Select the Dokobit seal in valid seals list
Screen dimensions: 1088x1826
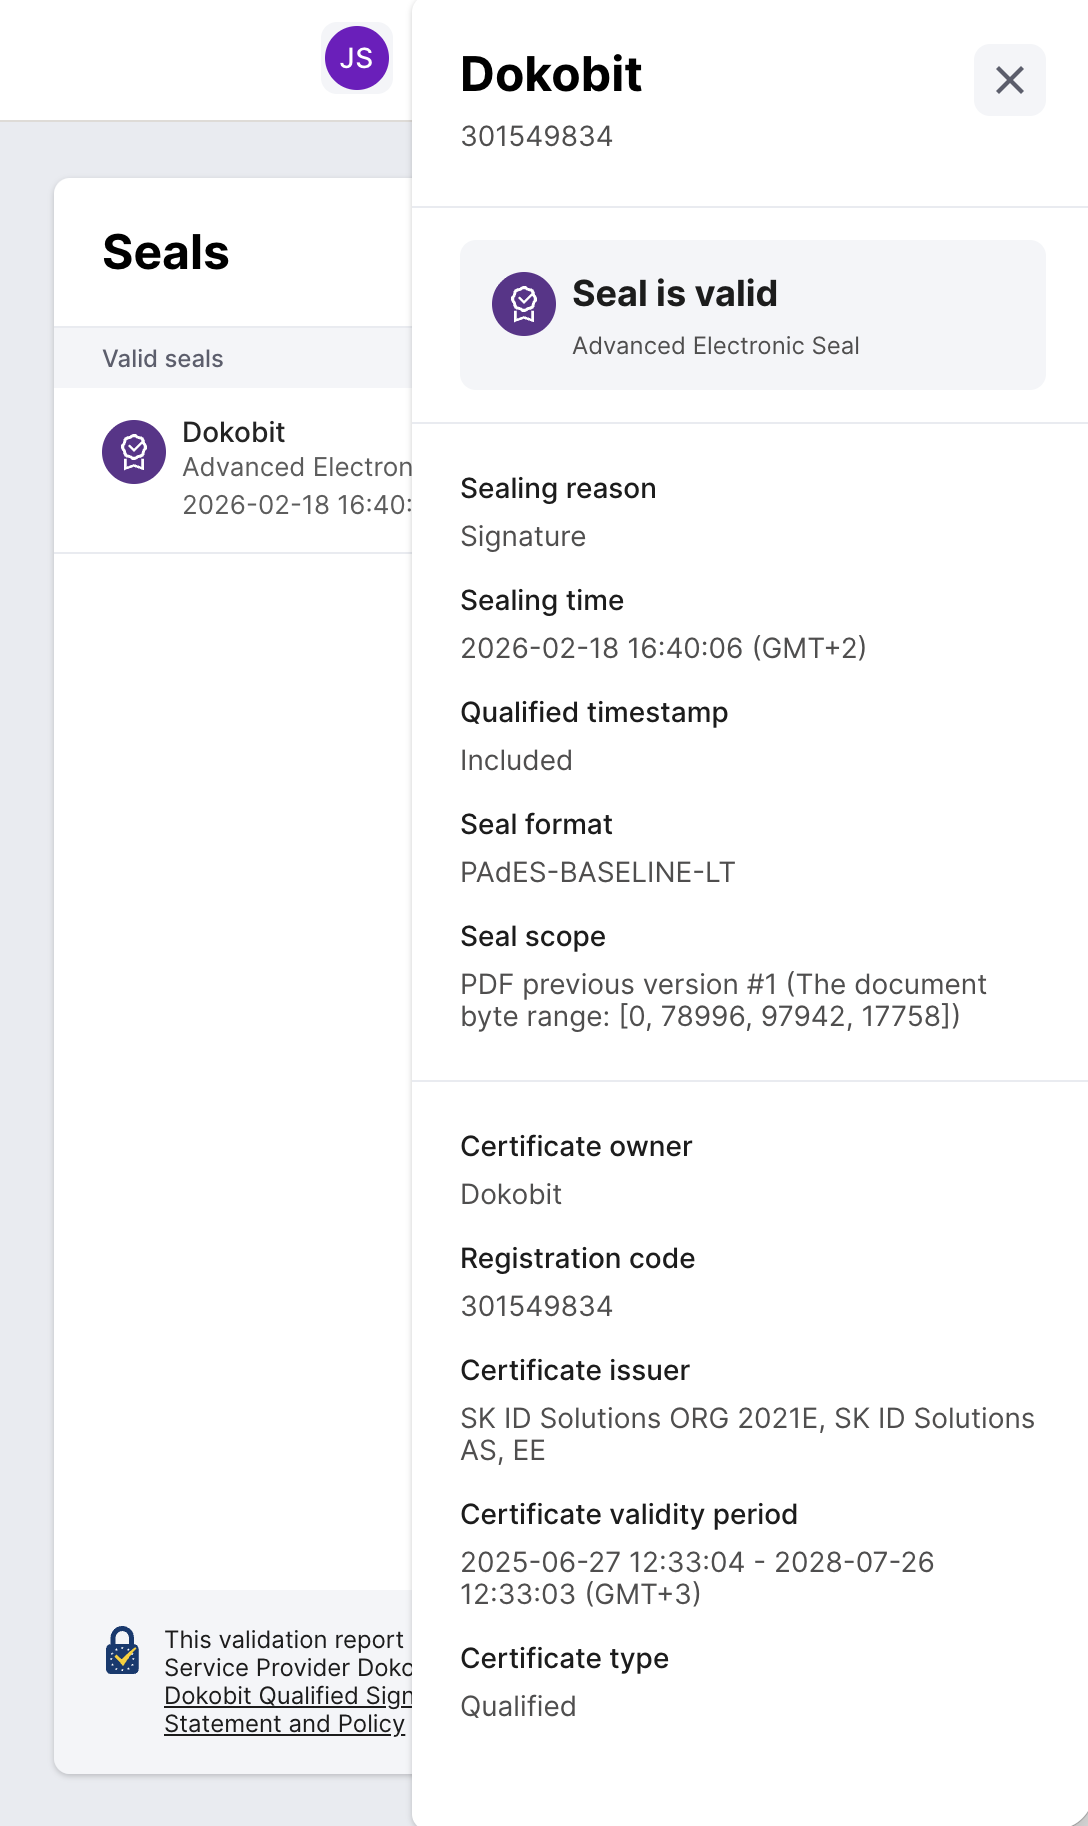tap(233, 469)
